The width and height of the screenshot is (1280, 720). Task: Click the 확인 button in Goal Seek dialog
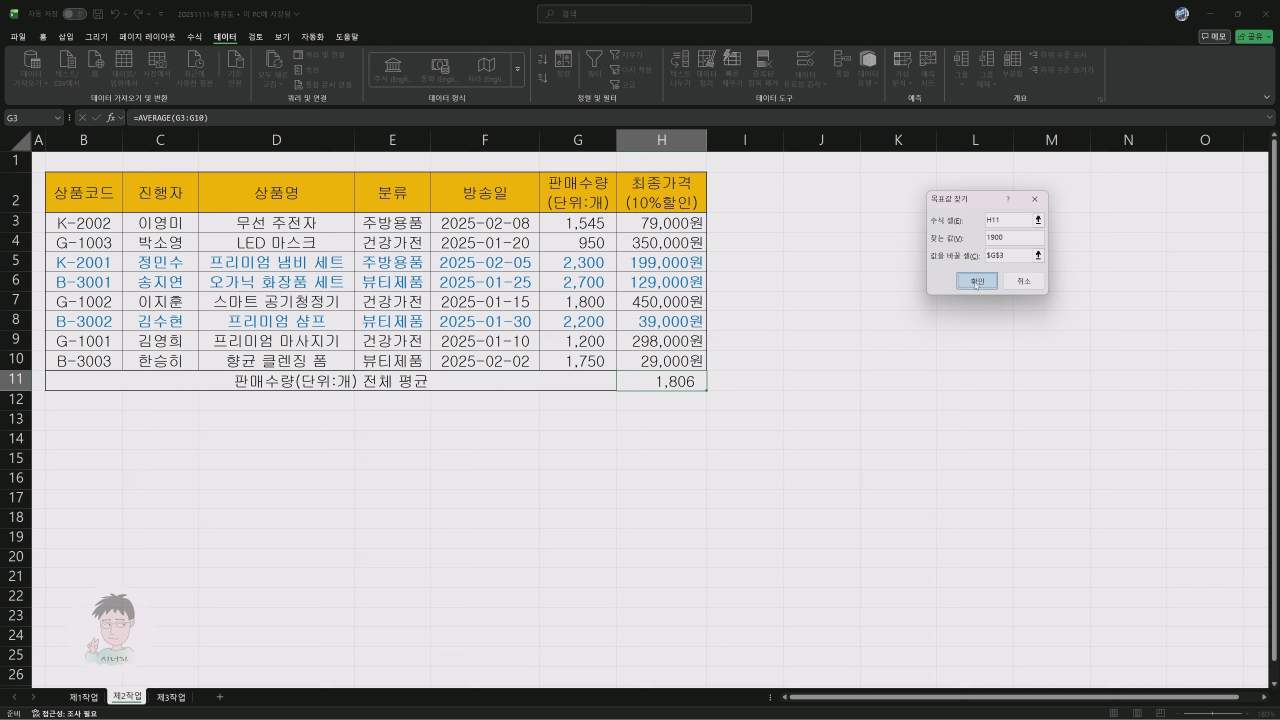click(976, 282)
